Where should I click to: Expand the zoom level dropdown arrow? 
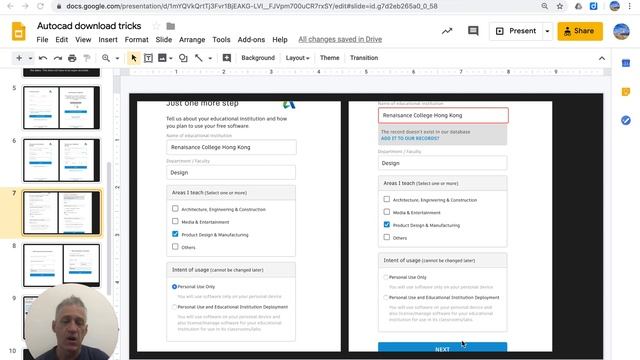[117, 58]
